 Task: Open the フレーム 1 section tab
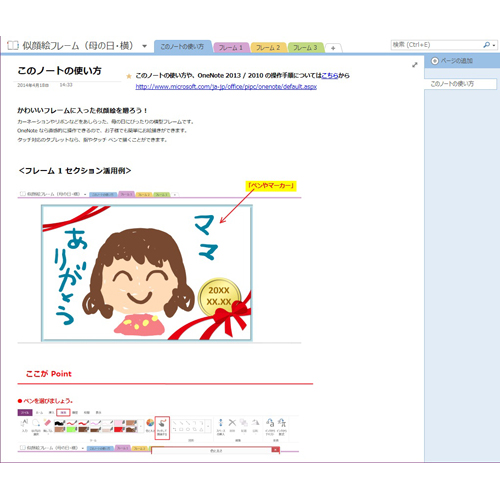pos(231,48)
